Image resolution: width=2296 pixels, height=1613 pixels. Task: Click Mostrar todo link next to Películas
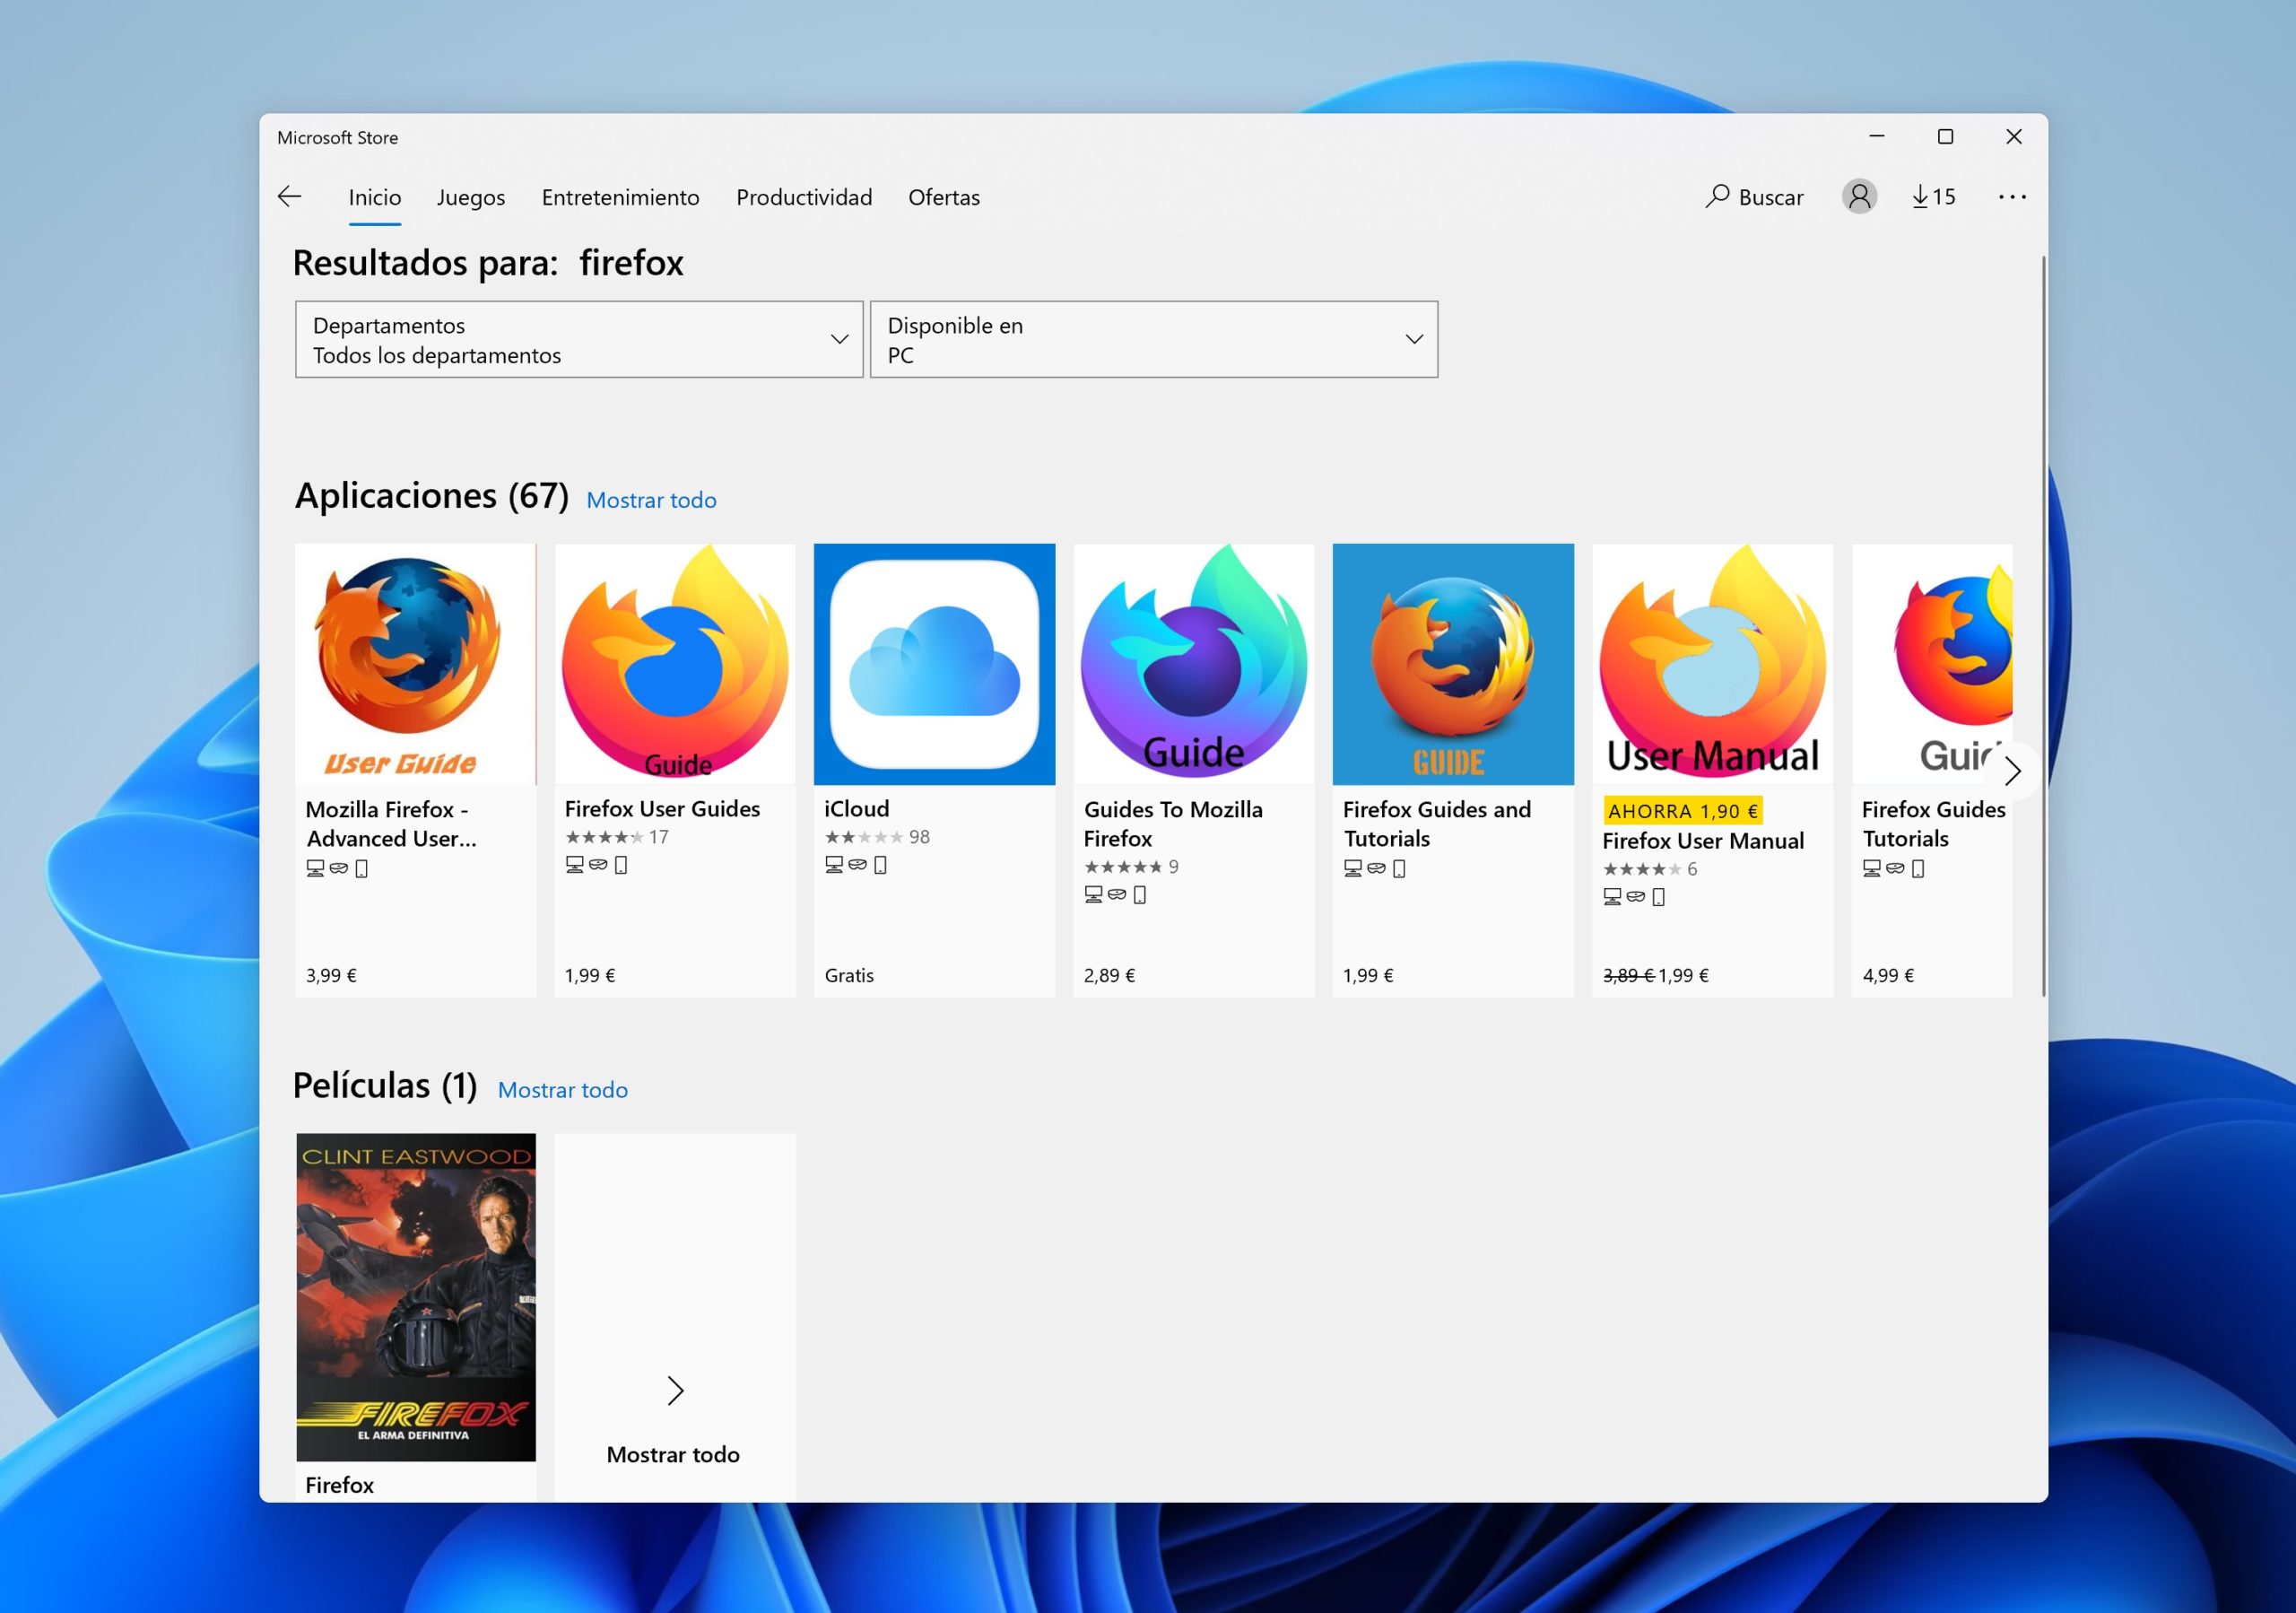tap(563, 1090)
